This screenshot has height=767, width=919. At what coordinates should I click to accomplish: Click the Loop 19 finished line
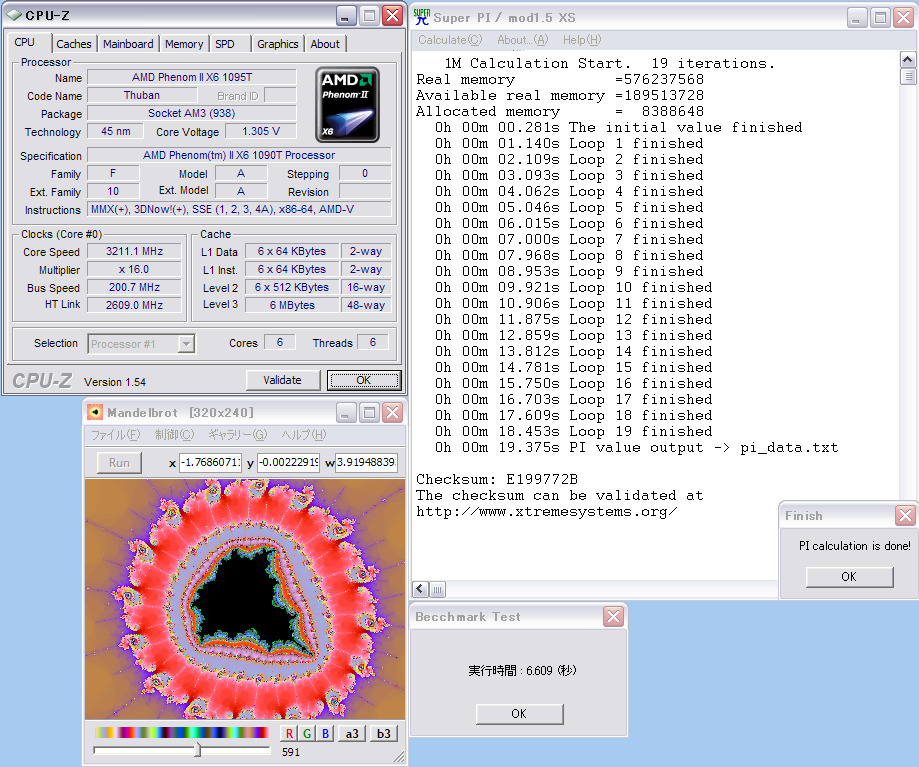(573, 431)
